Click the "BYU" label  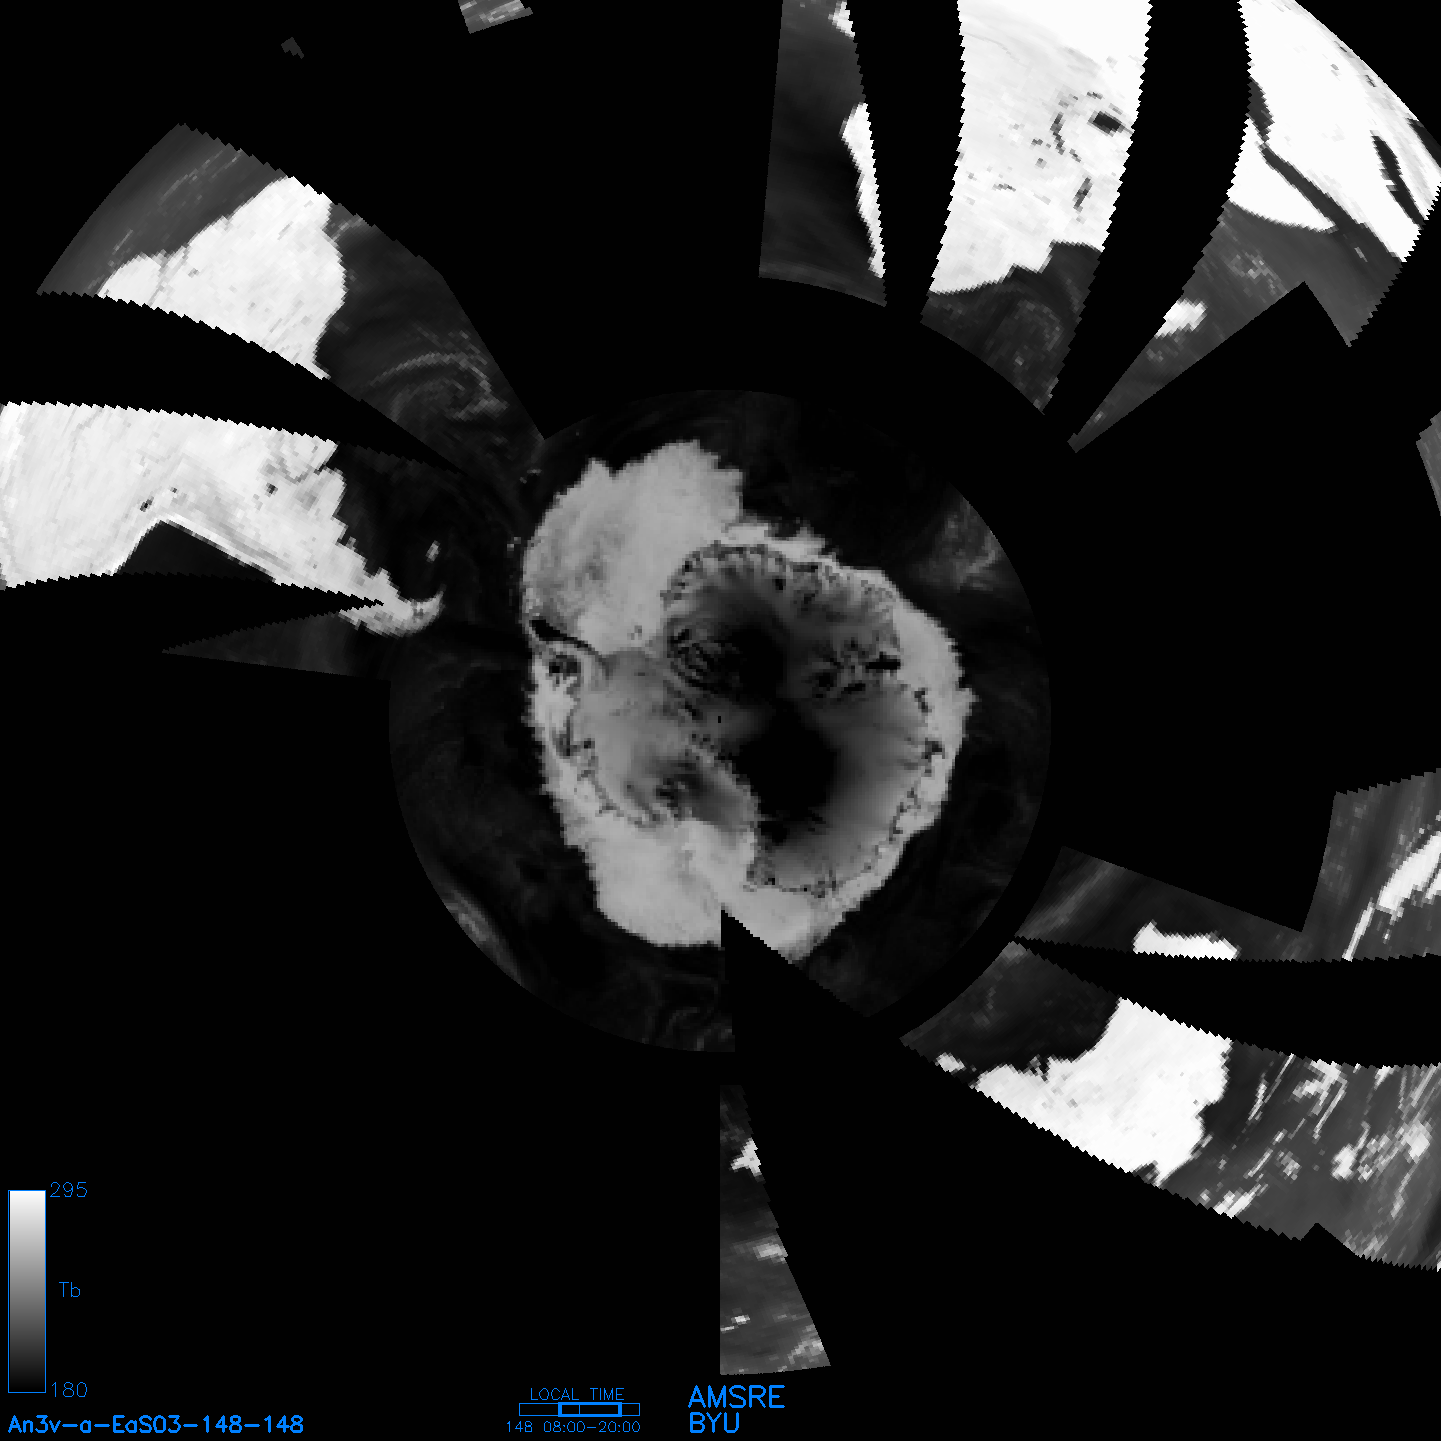[x=714, y=1423]
